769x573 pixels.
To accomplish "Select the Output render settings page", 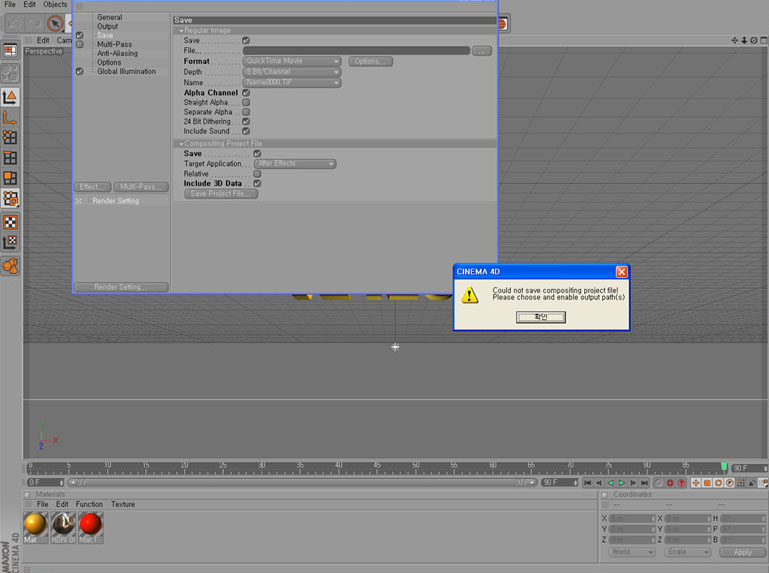I will (107, 26).
